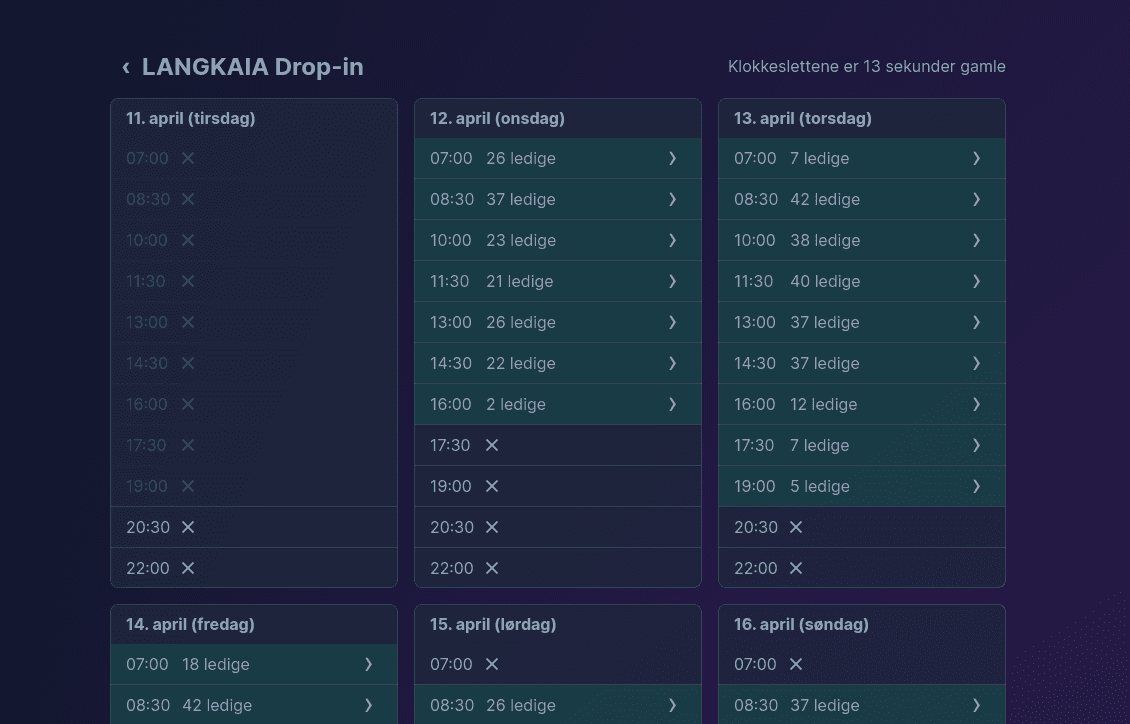The width and height of the screenshot is (1130, 724).
Task: Click the heading '16. april (søndag)'
Action: click(801, 625)
